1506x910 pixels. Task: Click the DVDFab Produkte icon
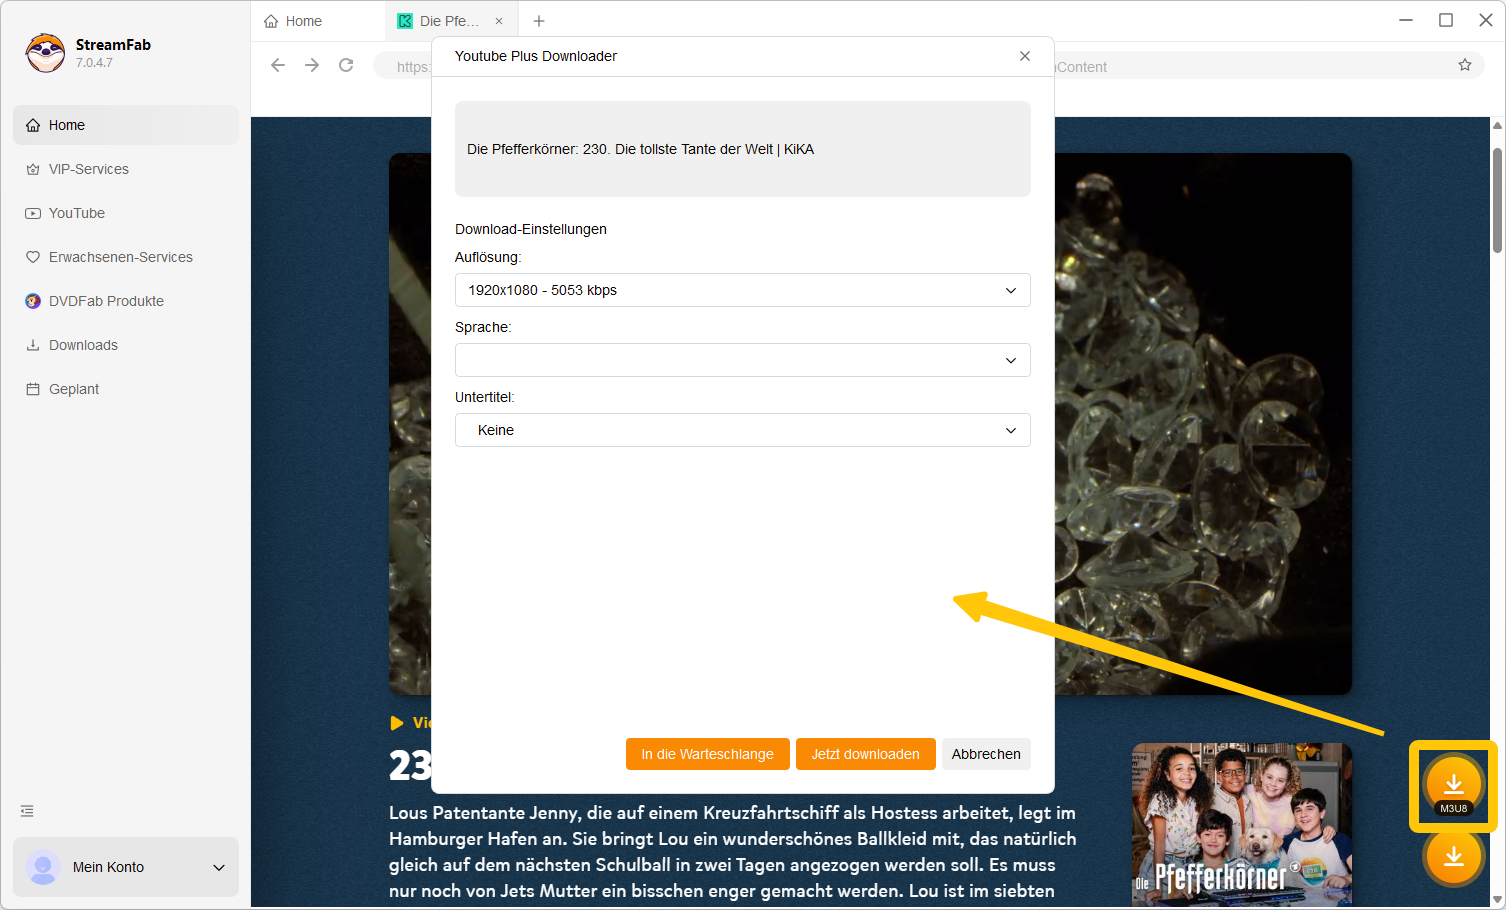click(33, 301)
